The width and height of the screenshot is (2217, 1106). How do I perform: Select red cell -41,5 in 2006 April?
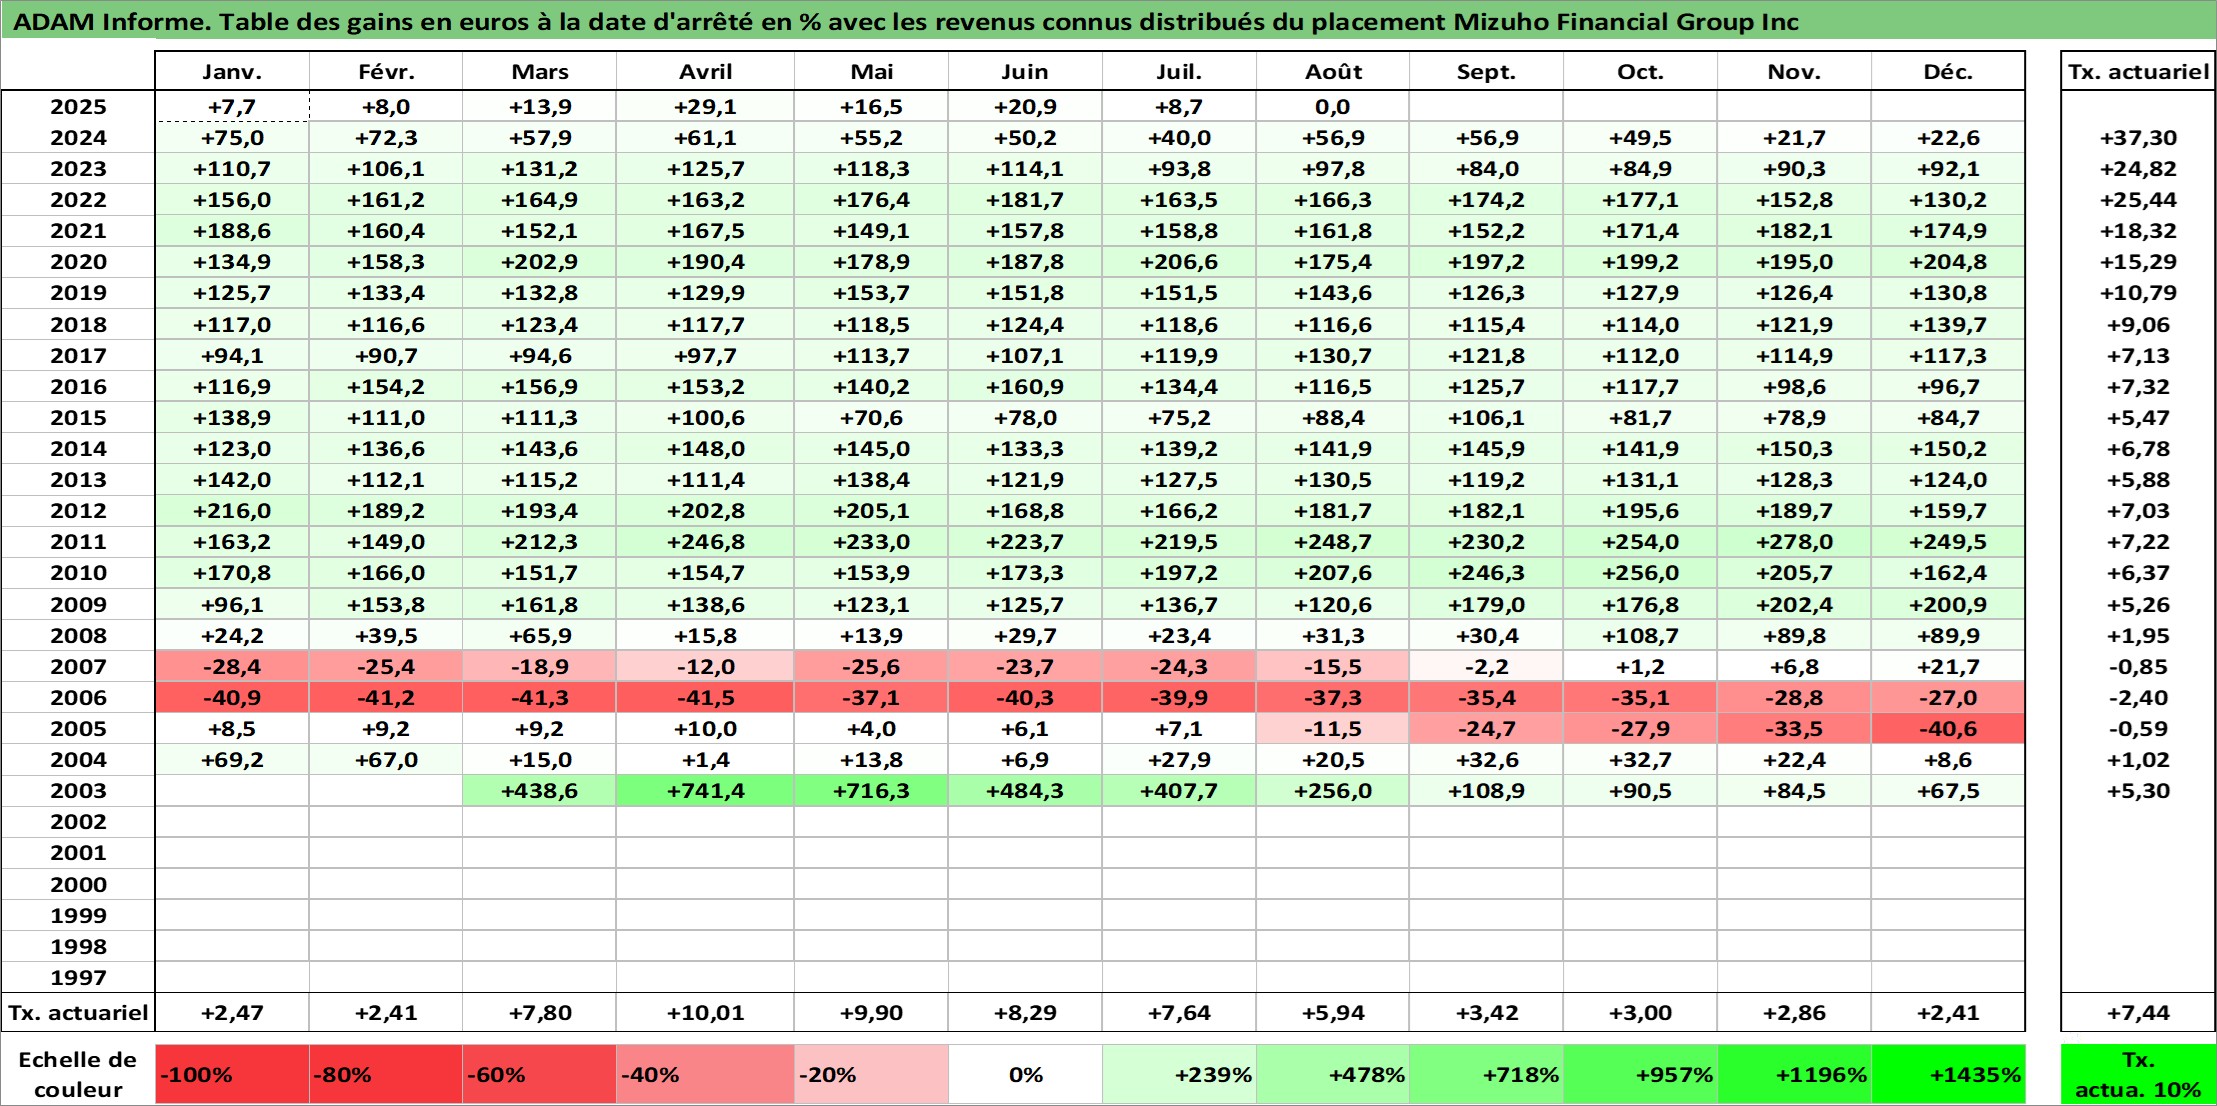(705, 698)
